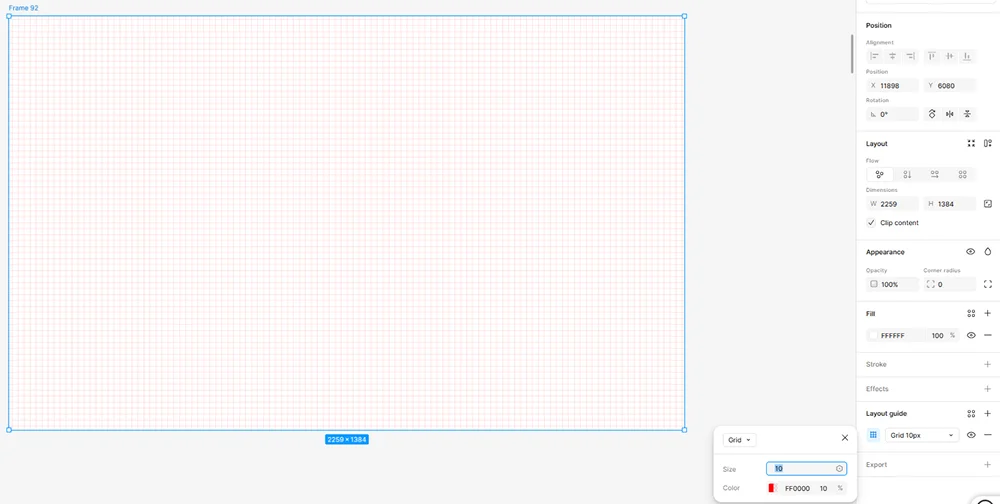Flip the frame horizontally
This screenshot has height=504, width=1000.
pos(950,114)
